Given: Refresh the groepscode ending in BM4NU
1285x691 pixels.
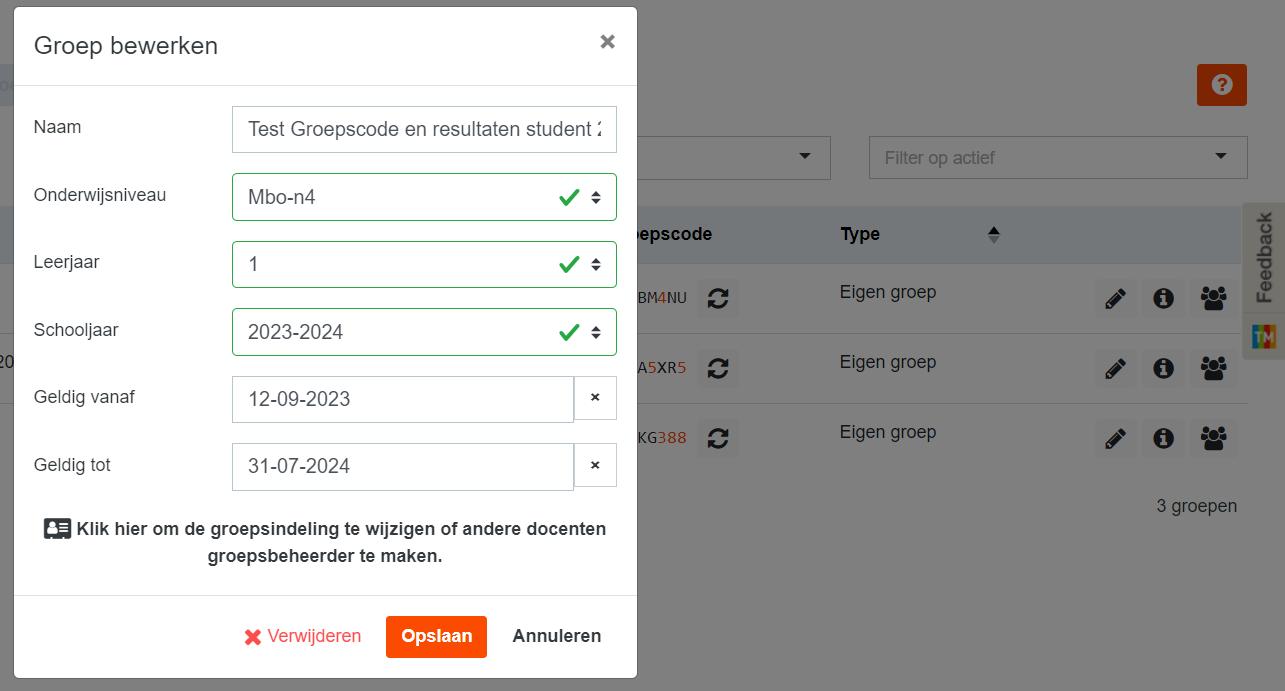Looking at the screenshot, I should (x=717, y=298).
